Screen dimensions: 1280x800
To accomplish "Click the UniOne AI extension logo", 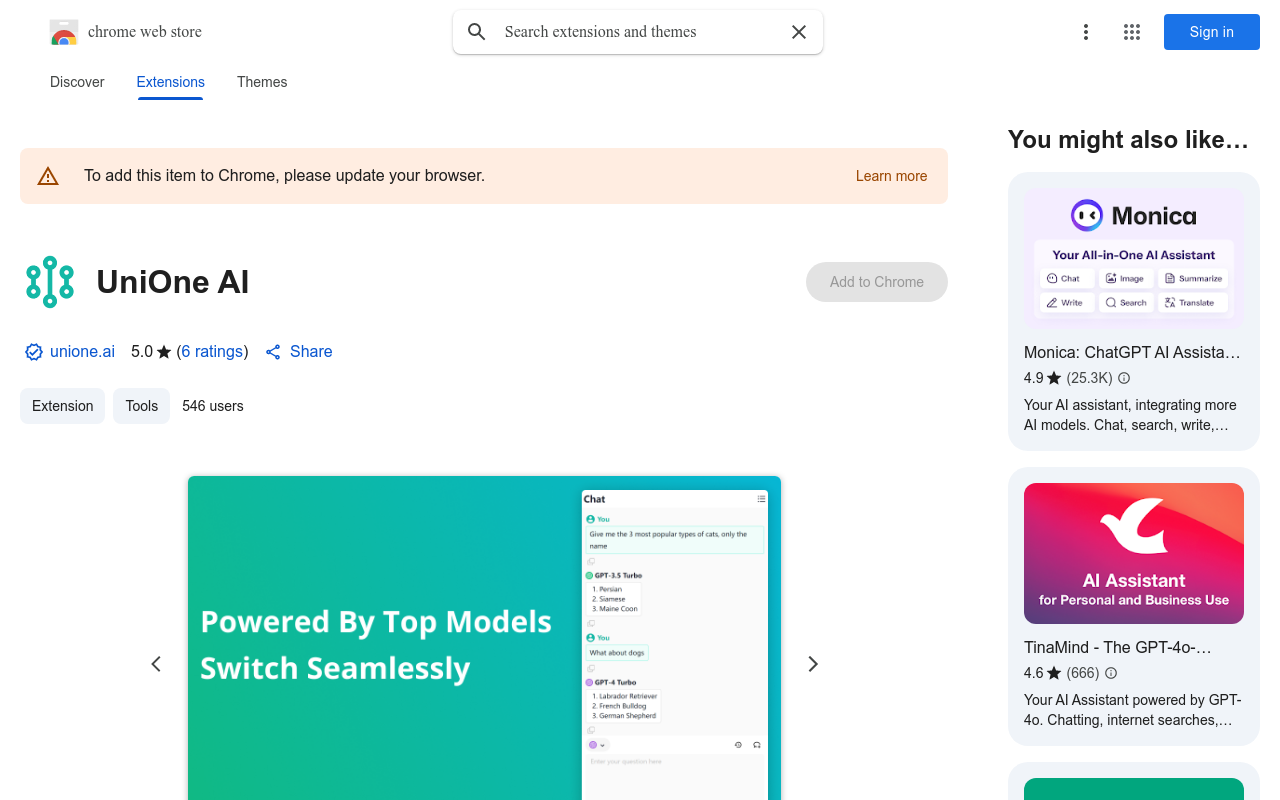I will (50, 282).
